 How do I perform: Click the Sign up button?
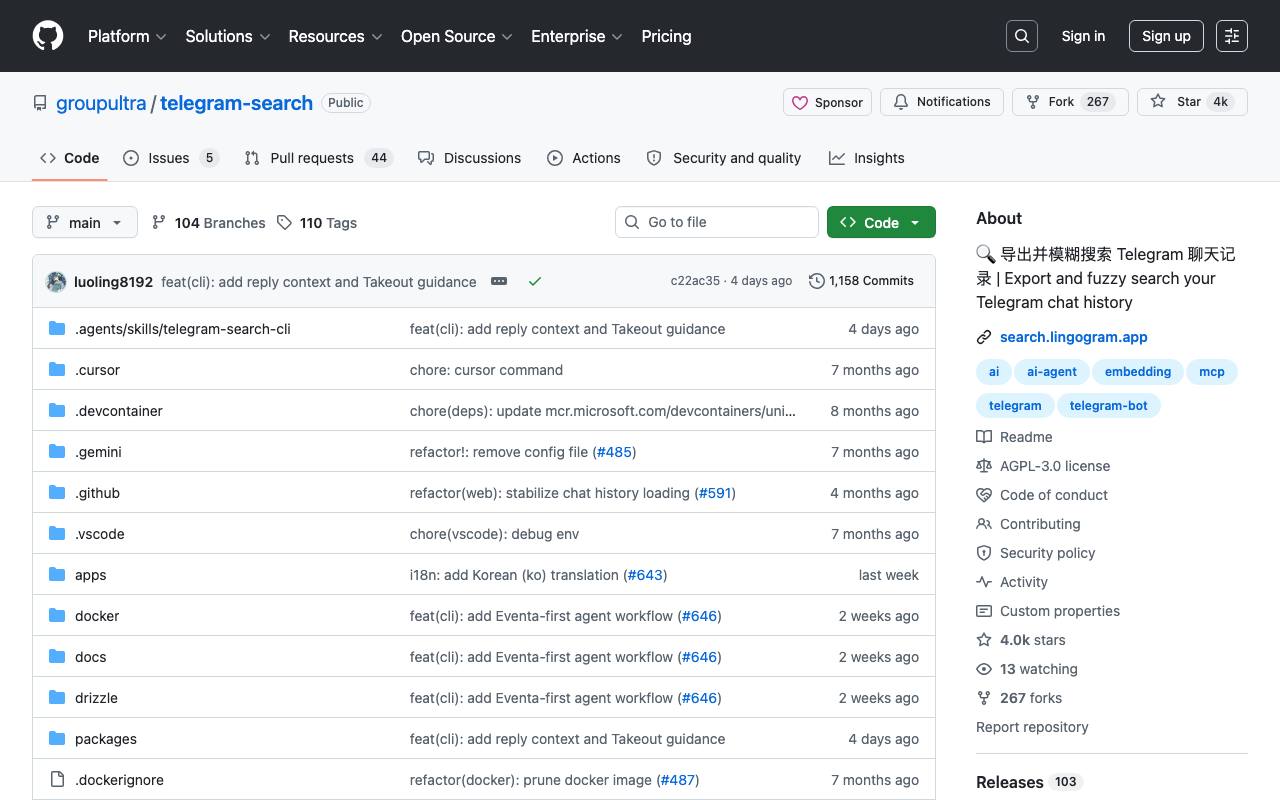pyautogui.click(x=1166, y=36)
